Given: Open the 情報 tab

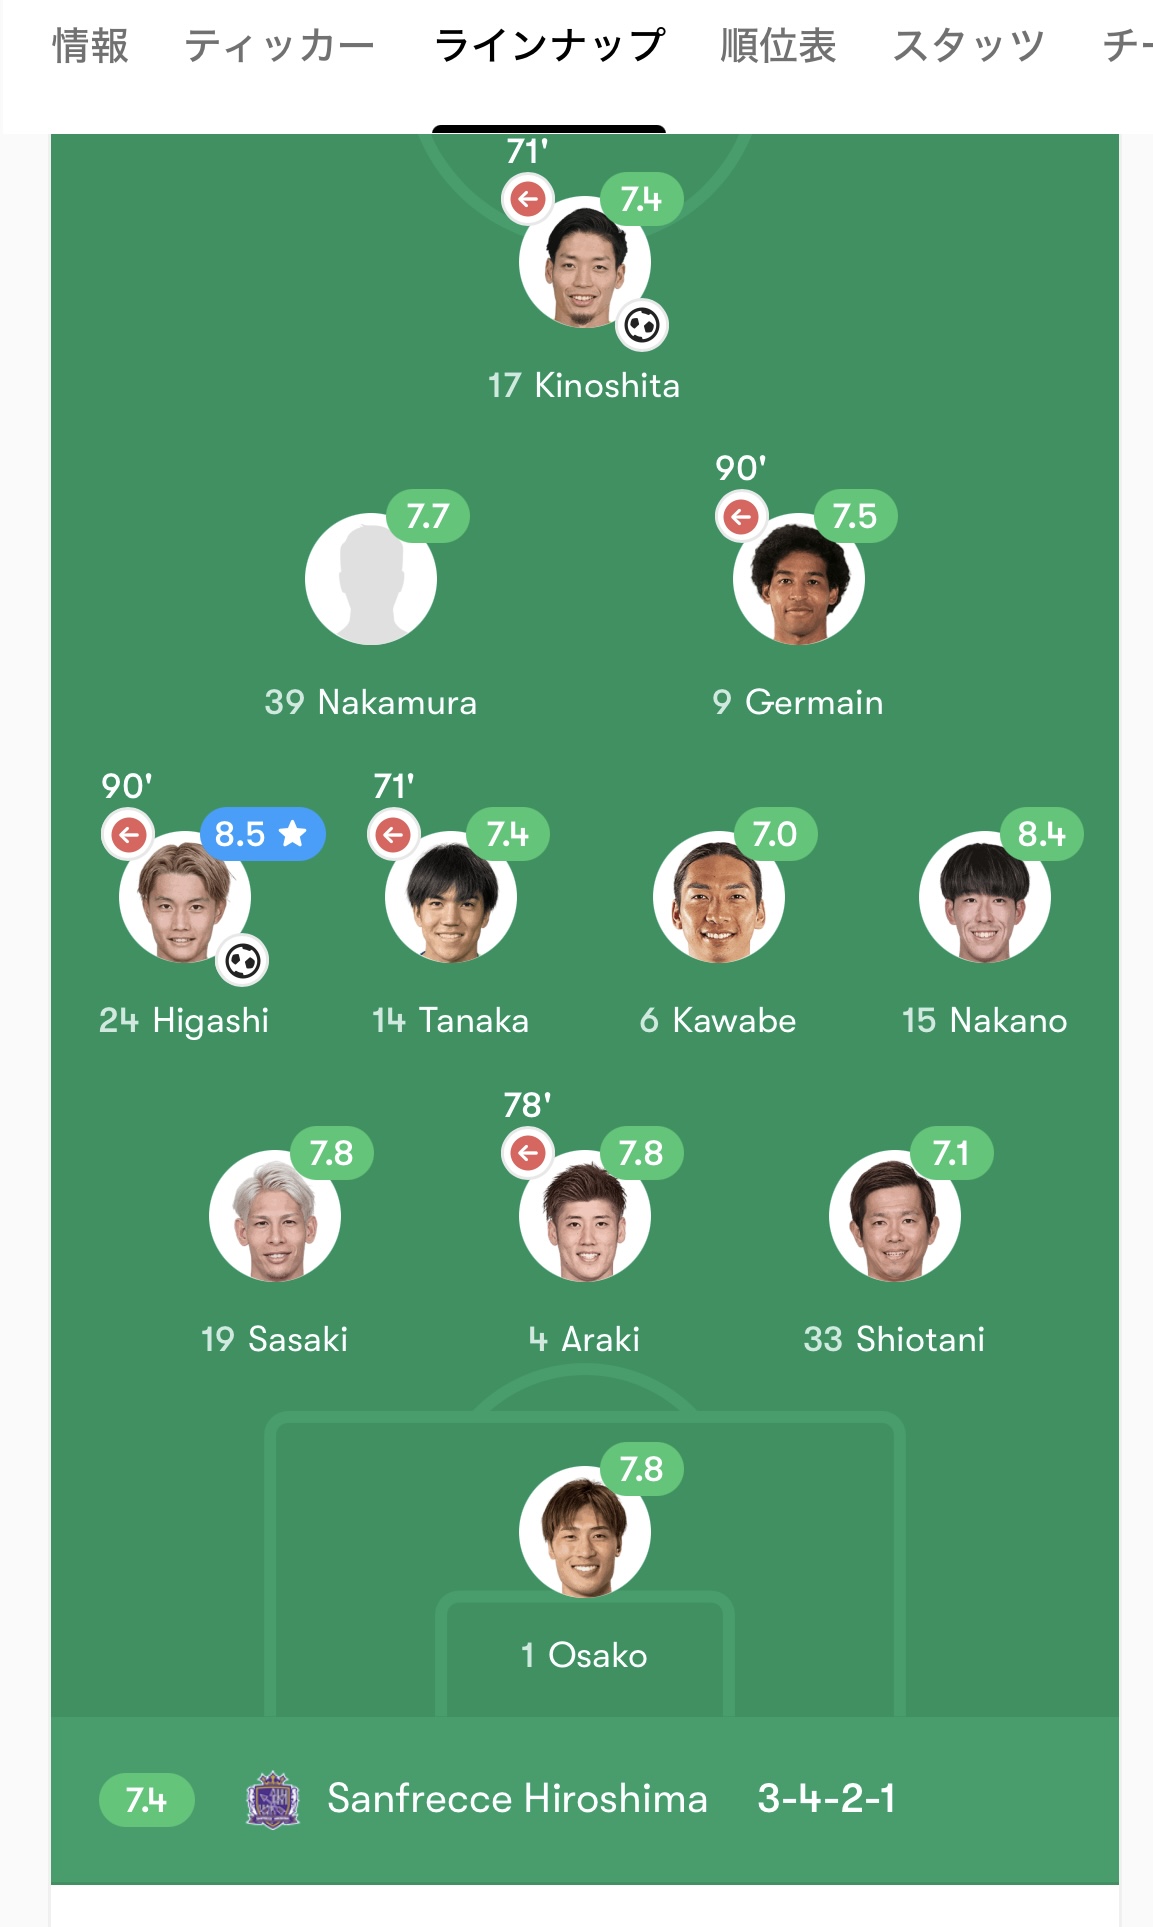Looking at the screenshot, I should (x=90, y=46).
